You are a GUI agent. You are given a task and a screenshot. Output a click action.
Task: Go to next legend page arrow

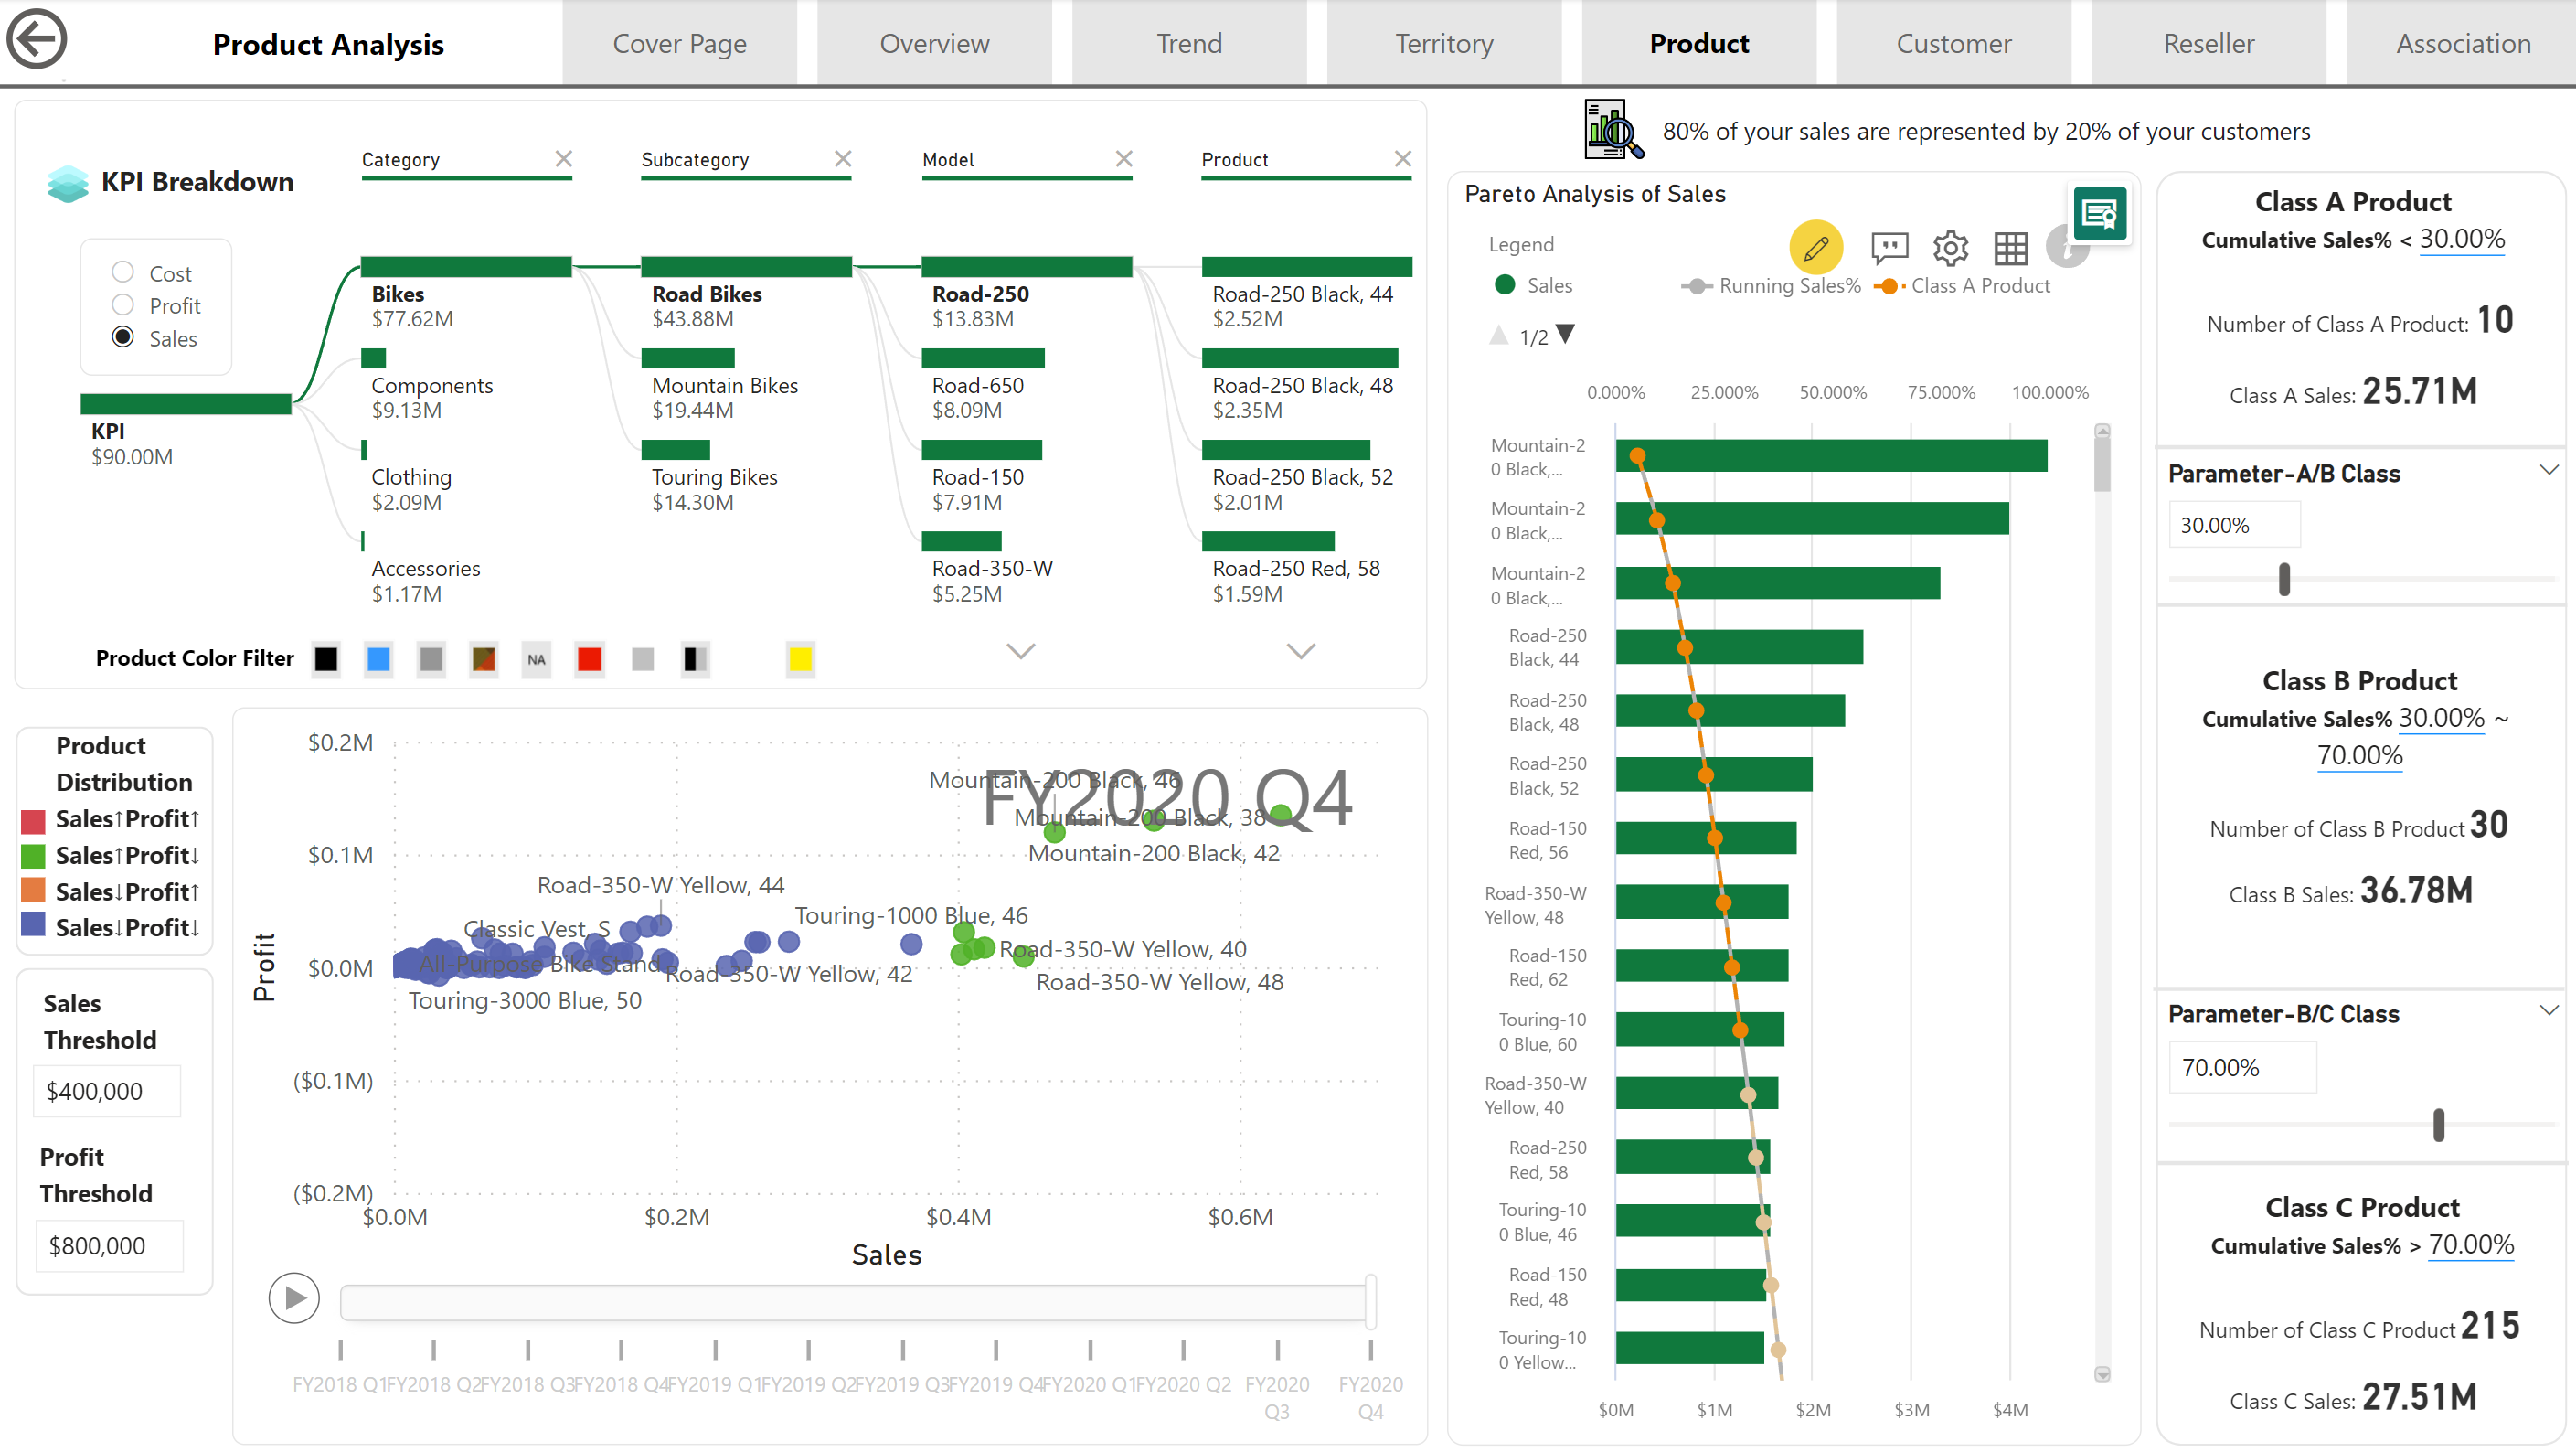1566,334
